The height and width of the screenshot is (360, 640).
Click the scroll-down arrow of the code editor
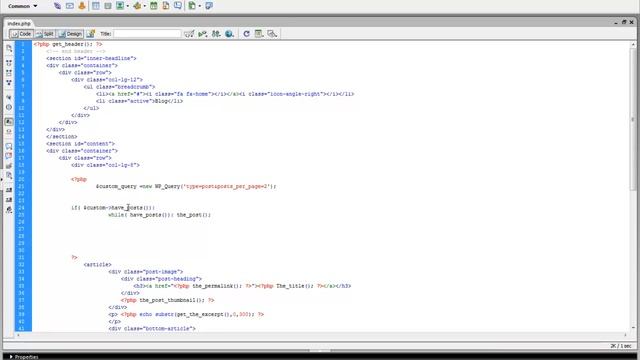[x=633, y=328]
